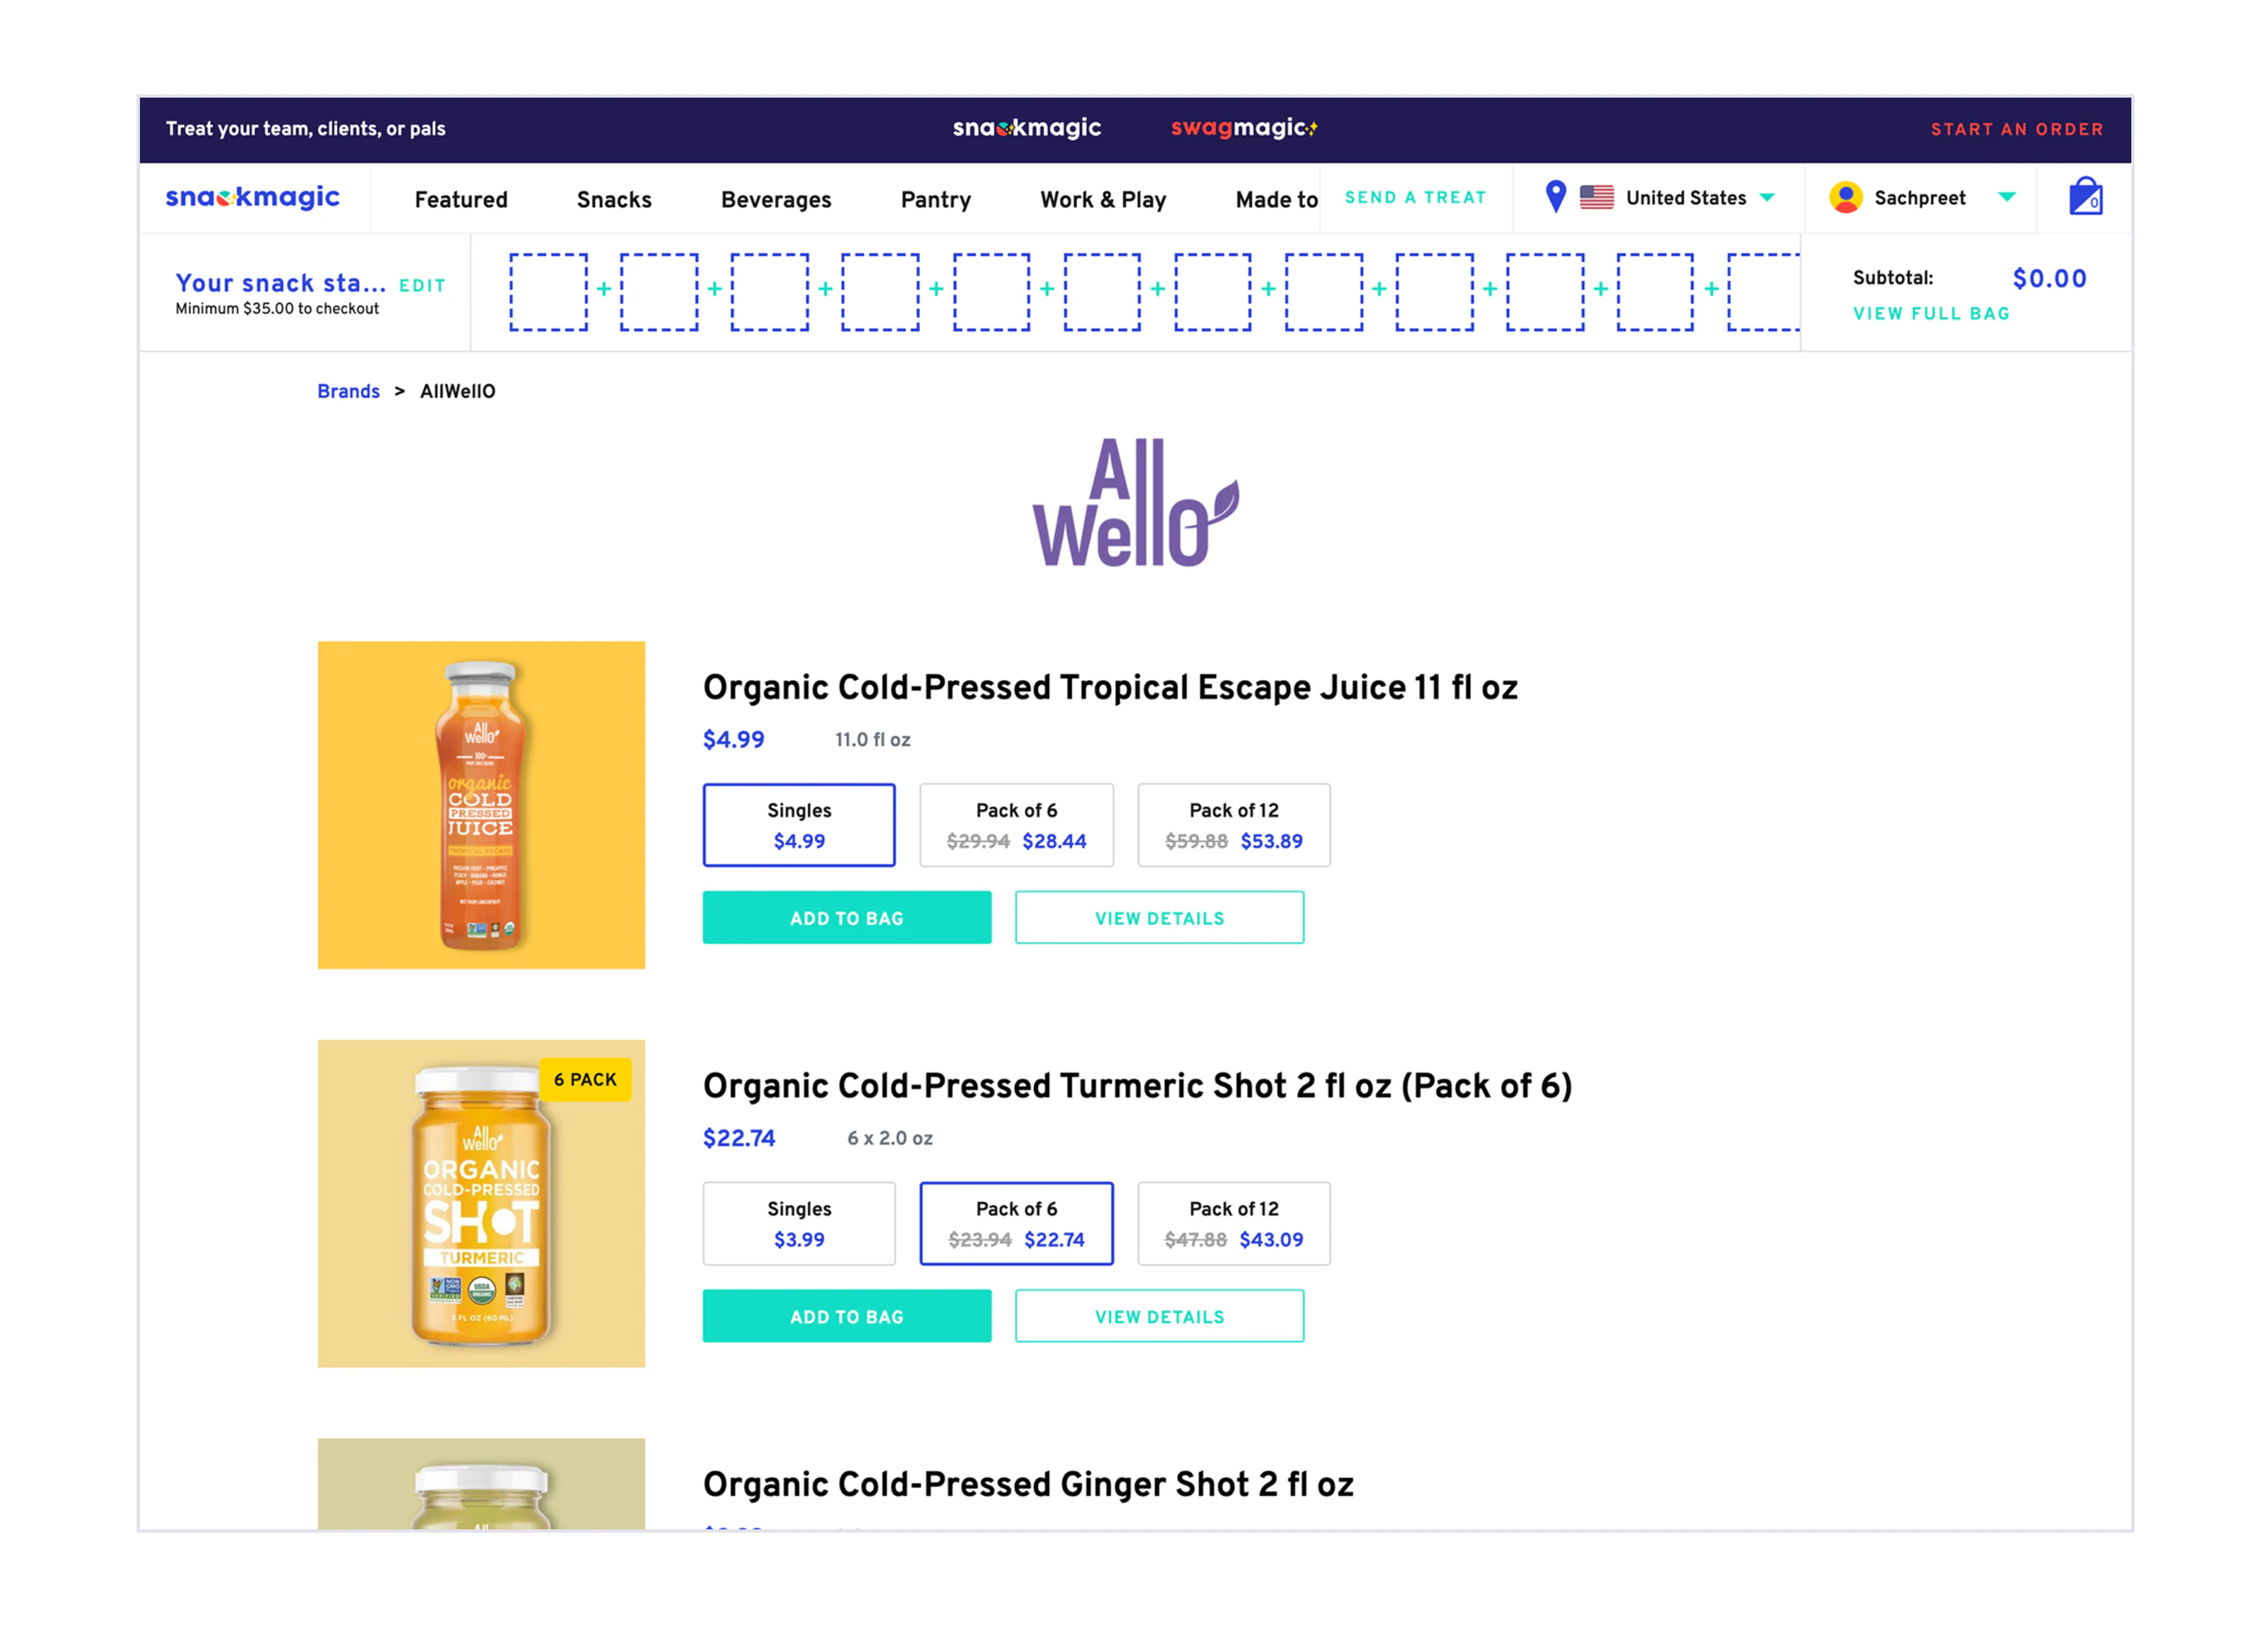
Task: View details for Turmeric Shot
Action: [x=1159, y=1316]
